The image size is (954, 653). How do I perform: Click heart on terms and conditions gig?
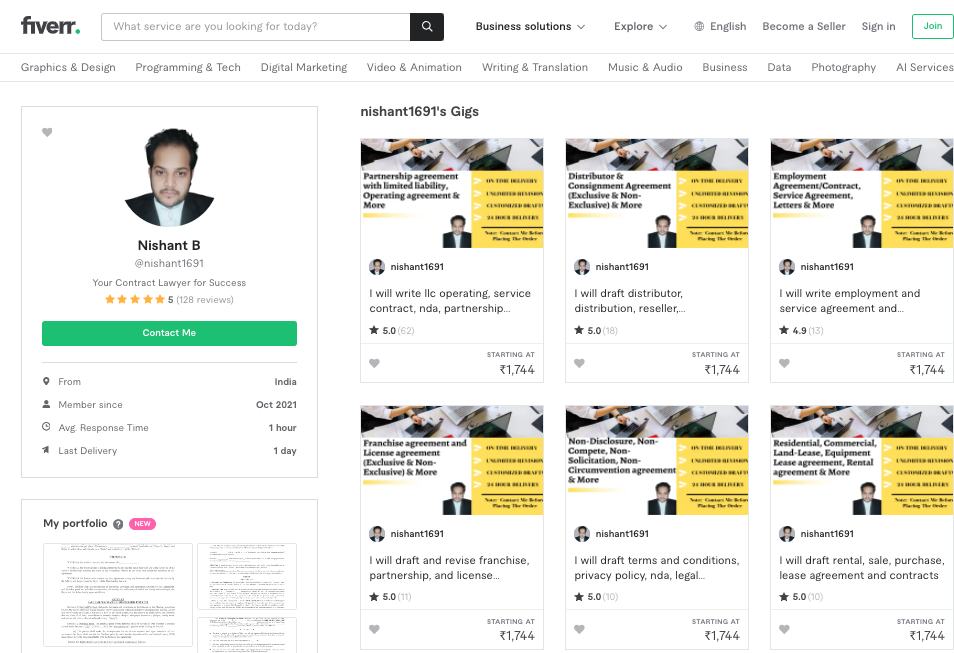580,630
